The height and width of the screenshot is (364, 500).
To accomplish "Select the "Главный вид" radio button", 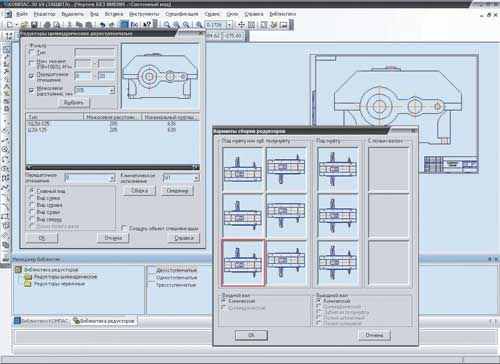I will [x=32, y=191].
